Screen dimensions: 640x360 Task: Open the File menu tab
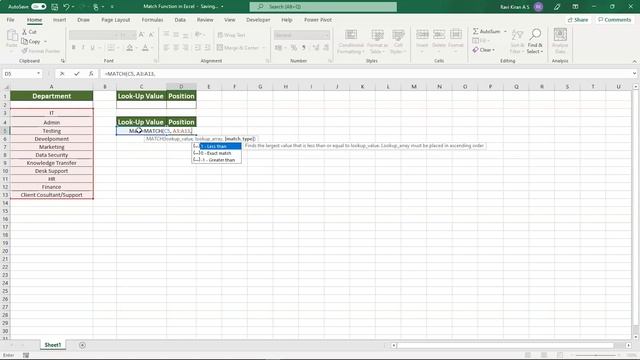coord(11,20)
